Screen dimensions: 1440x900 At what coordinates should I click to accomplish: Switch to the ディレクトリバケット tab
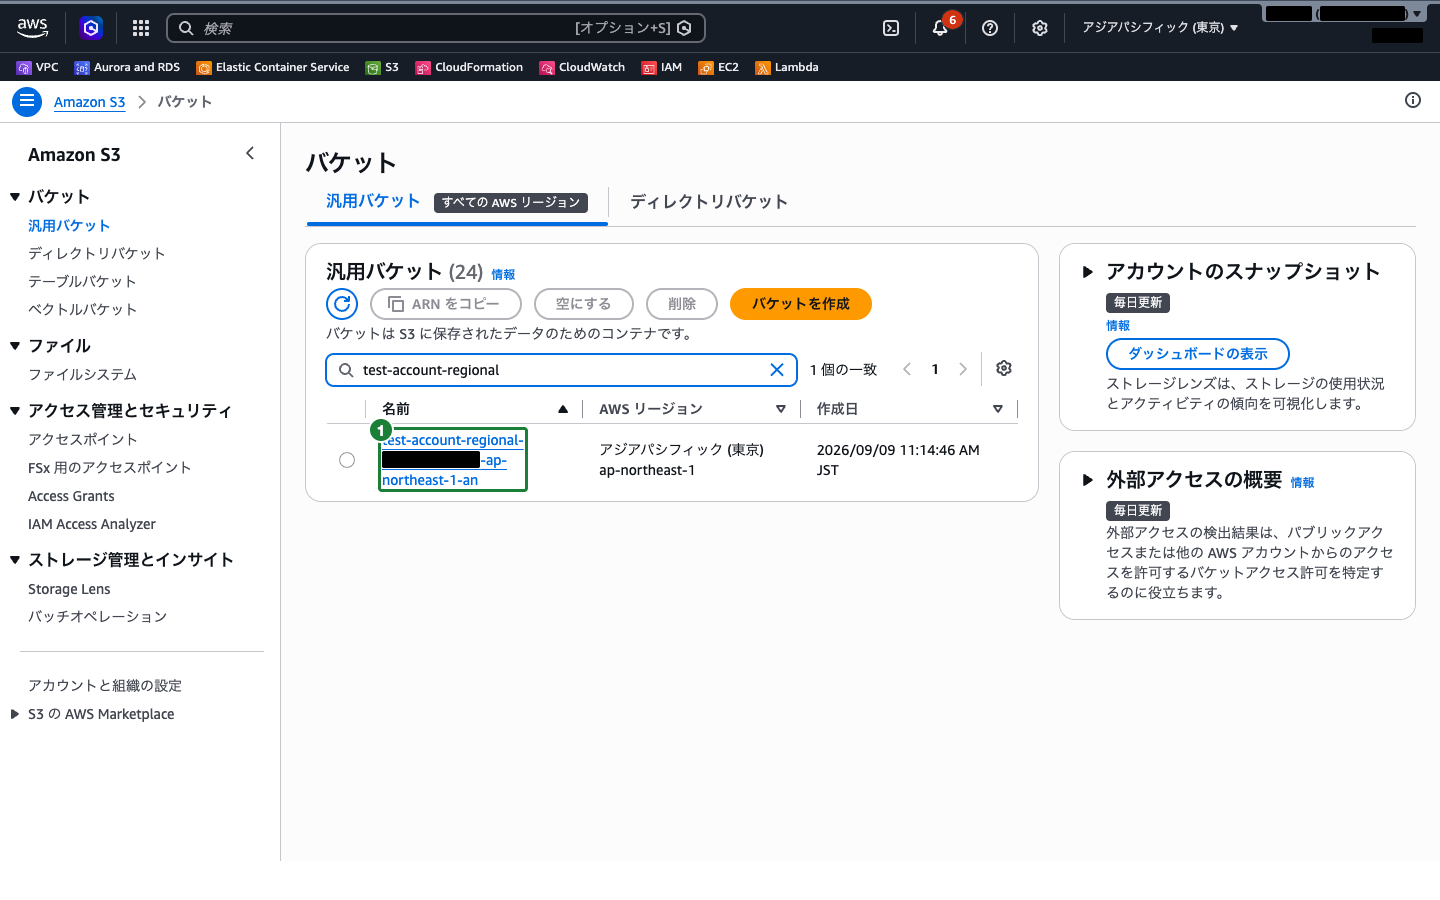[709, 202]
